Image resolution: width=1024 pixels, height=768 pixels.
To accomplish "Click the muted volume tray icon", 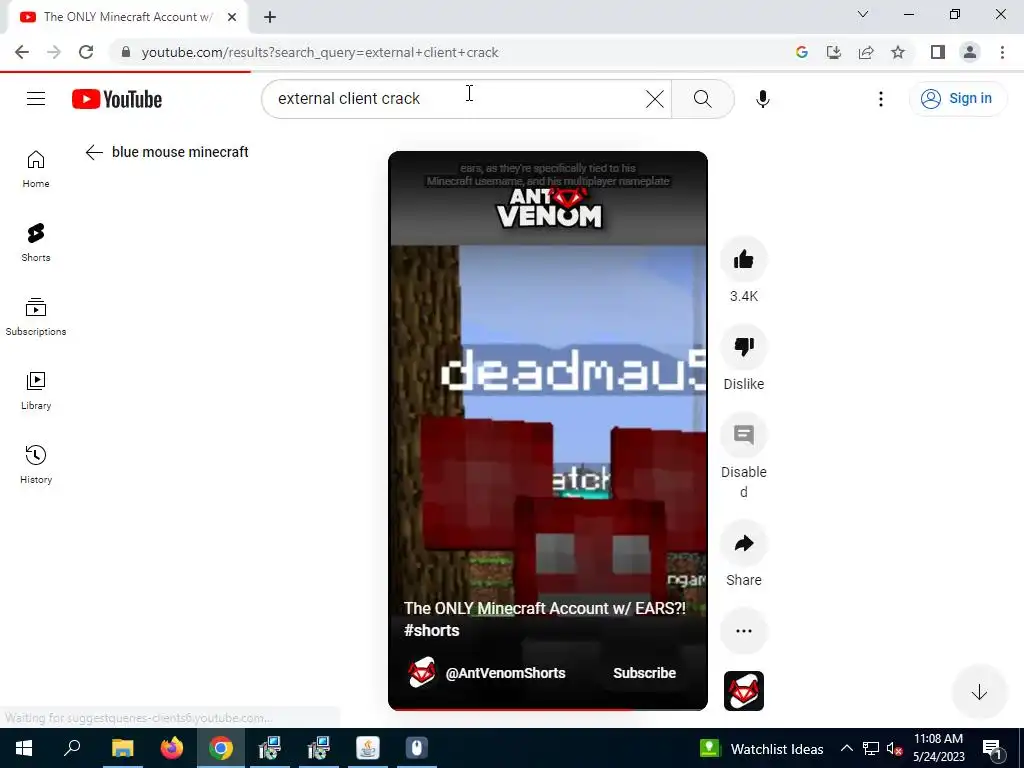I will pyautogui.click(x=895, y=748).
